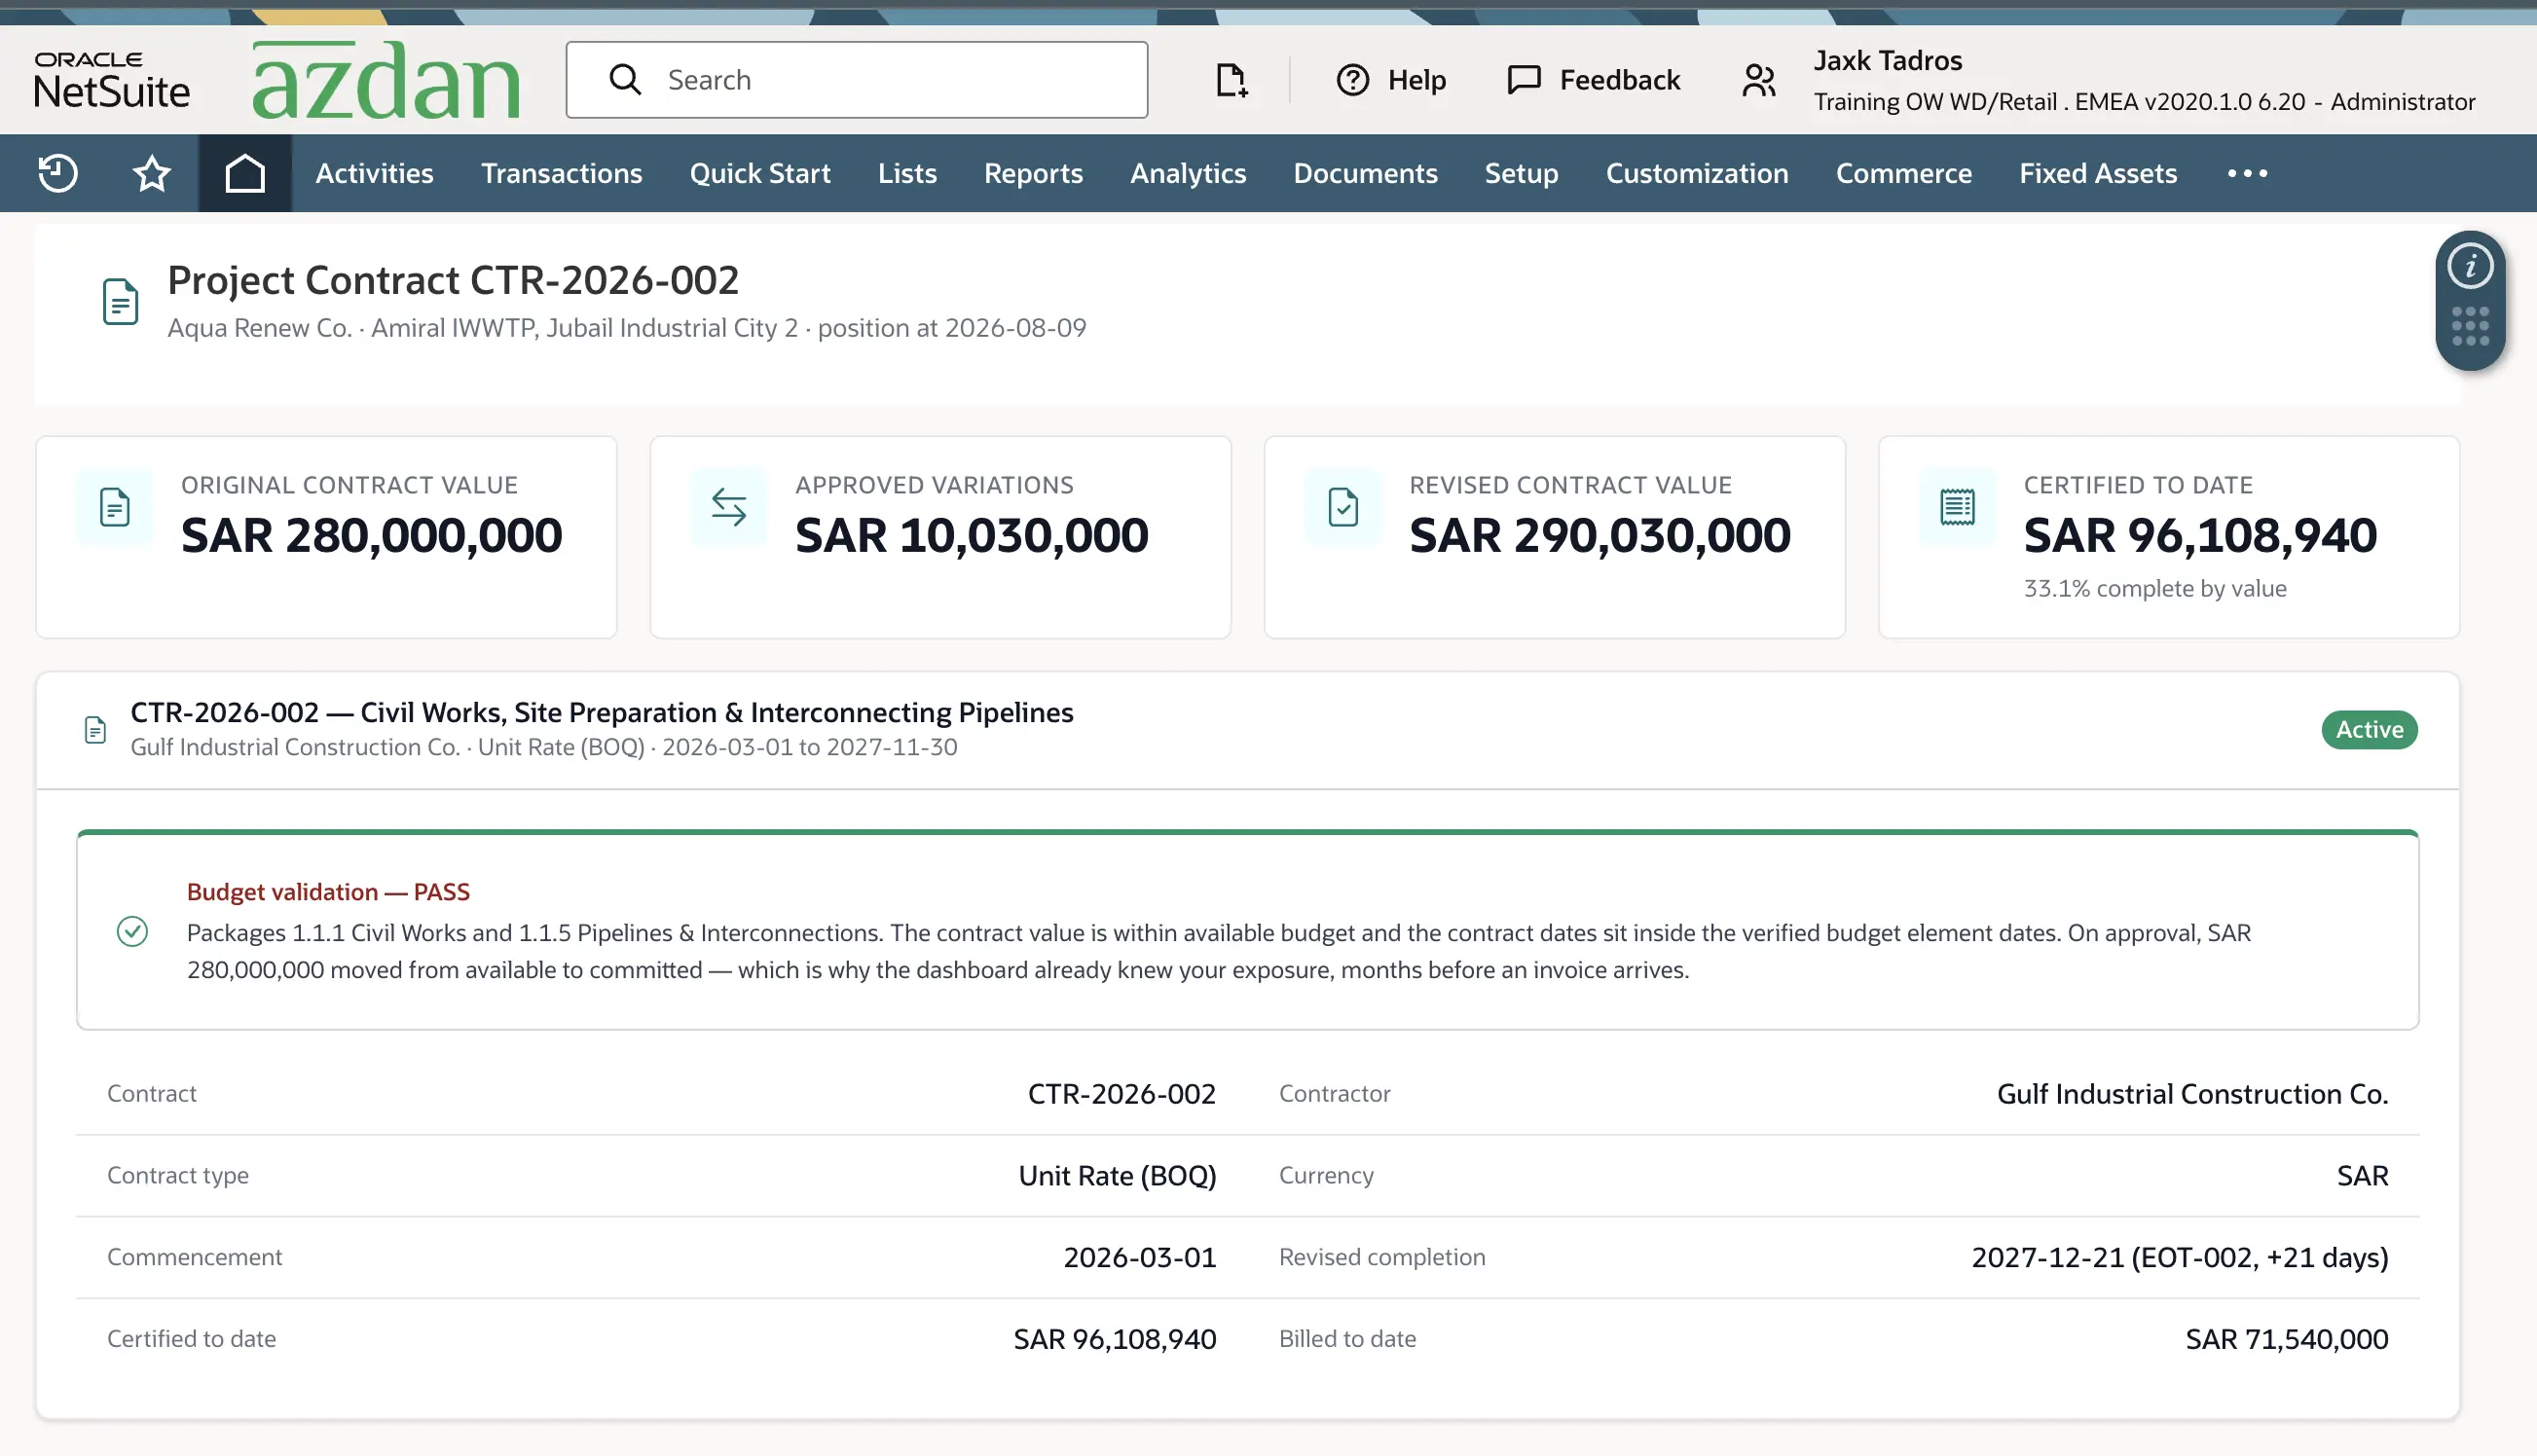Open the Shortcuts star icon
The image size is (2537, 1456).
point(152,173)
